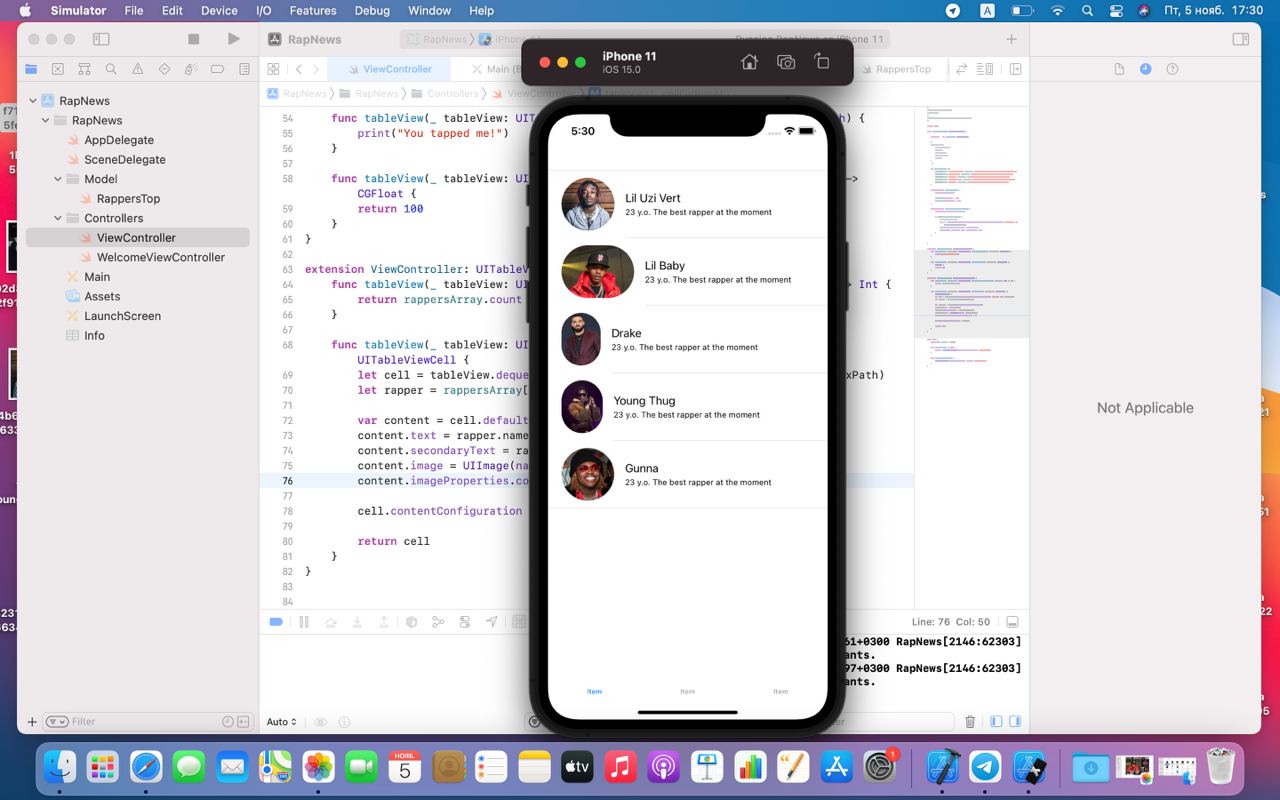Go back in editor history
Viewport: 1280px width, 800px height.
tap(299, 69)
